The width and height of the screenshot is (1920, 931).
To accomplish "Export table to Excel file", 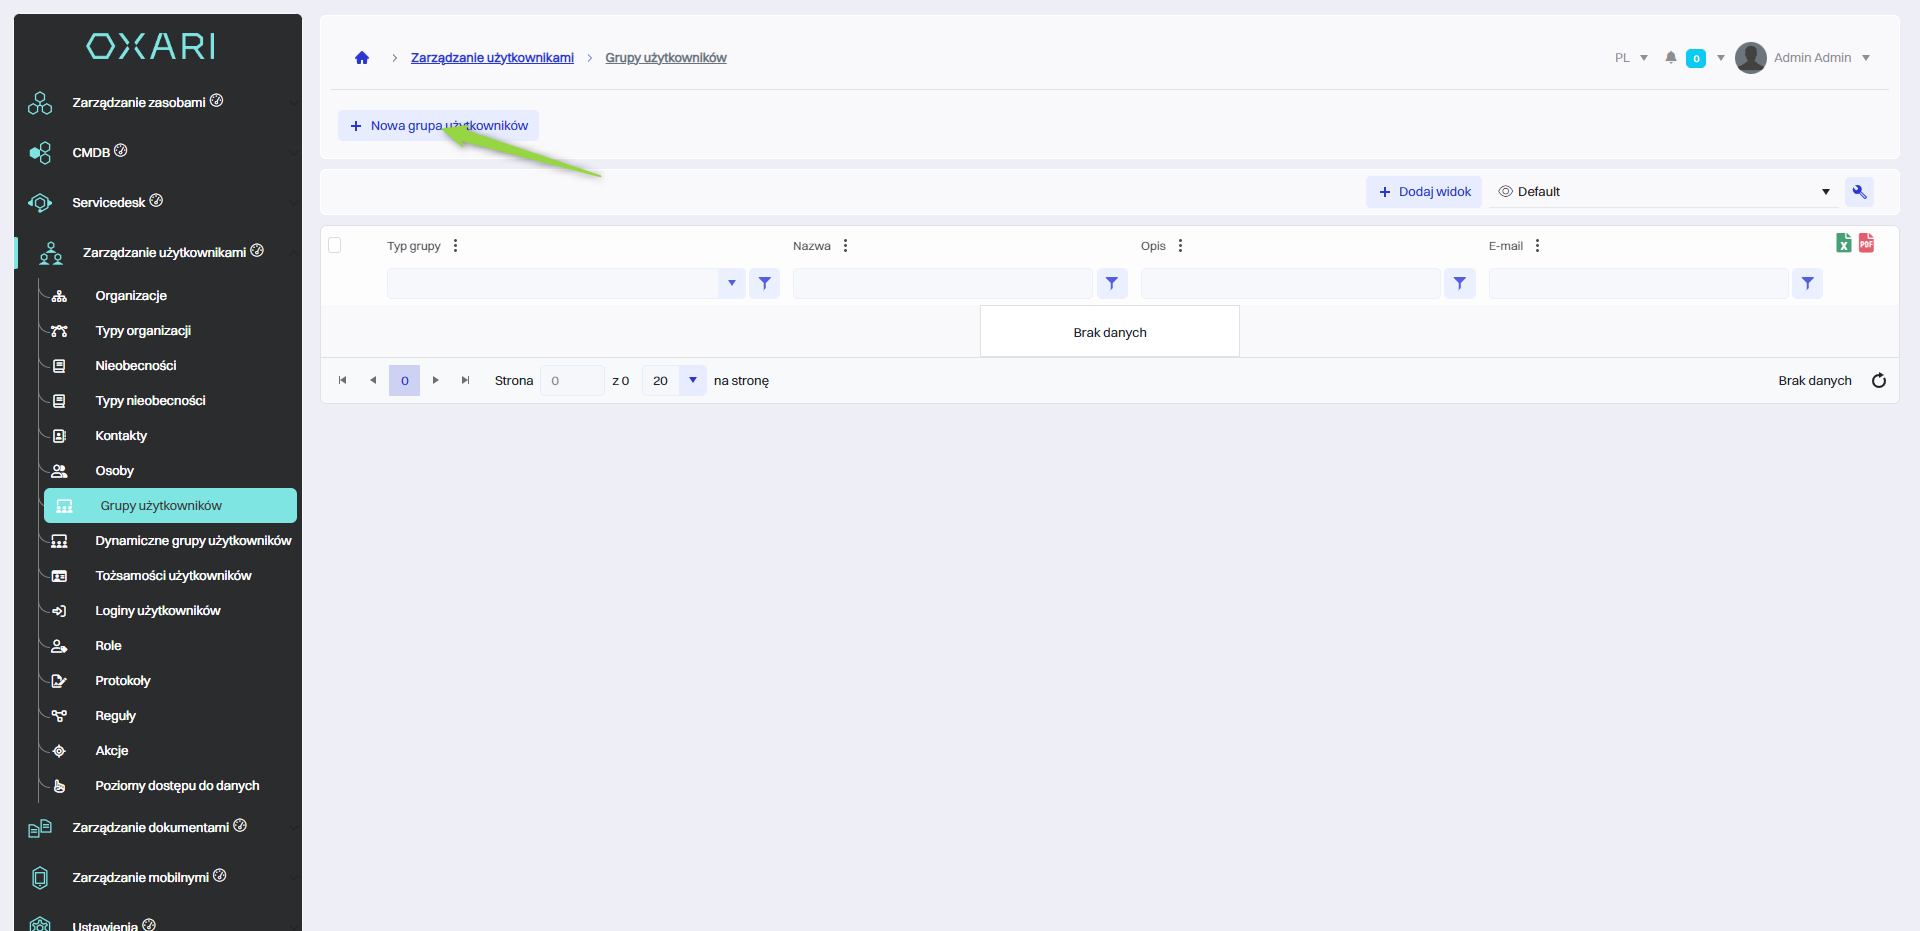I will (x=1843, y=243).
